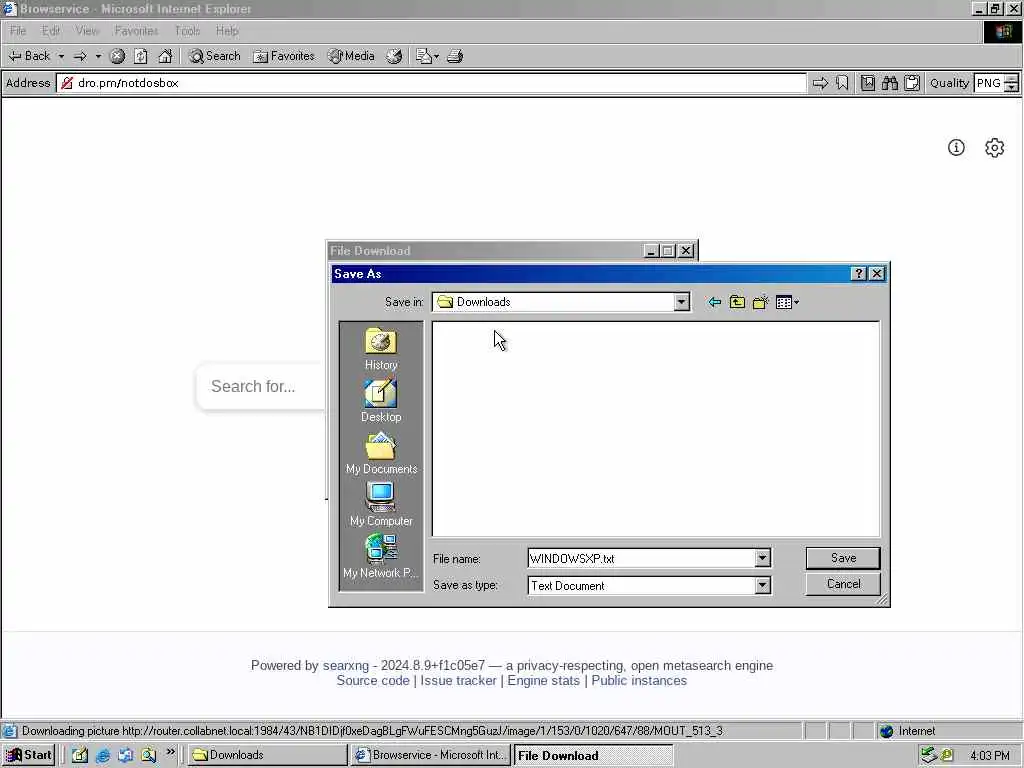Expand quick launch overflow chevron
The width and height of the screenshot is (1024, 768).
(170, 752)
